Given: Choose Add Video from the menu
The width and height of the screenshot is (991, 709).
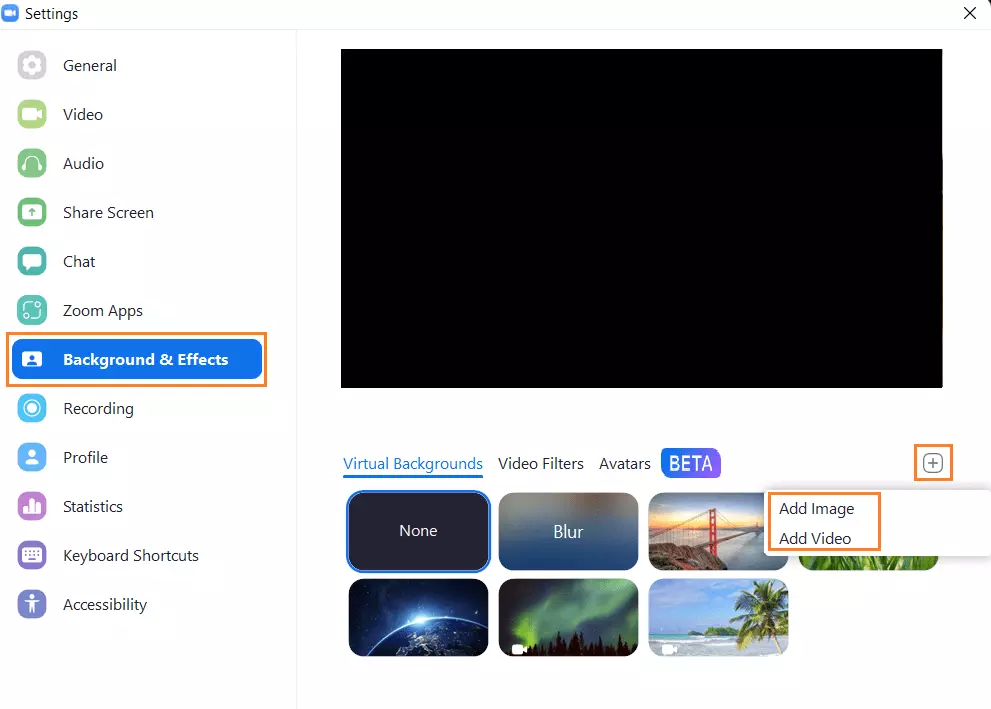Looking at the screenshot, I should 817,537.
